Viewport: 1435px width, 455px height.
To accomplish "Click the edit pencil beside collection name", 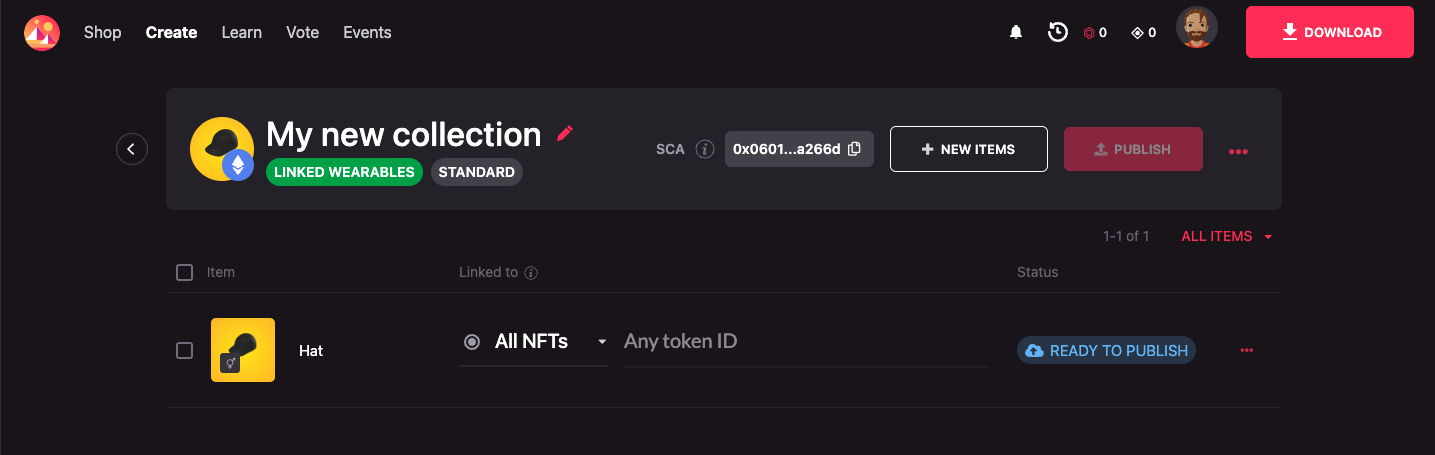I will (x=565, y=133).
